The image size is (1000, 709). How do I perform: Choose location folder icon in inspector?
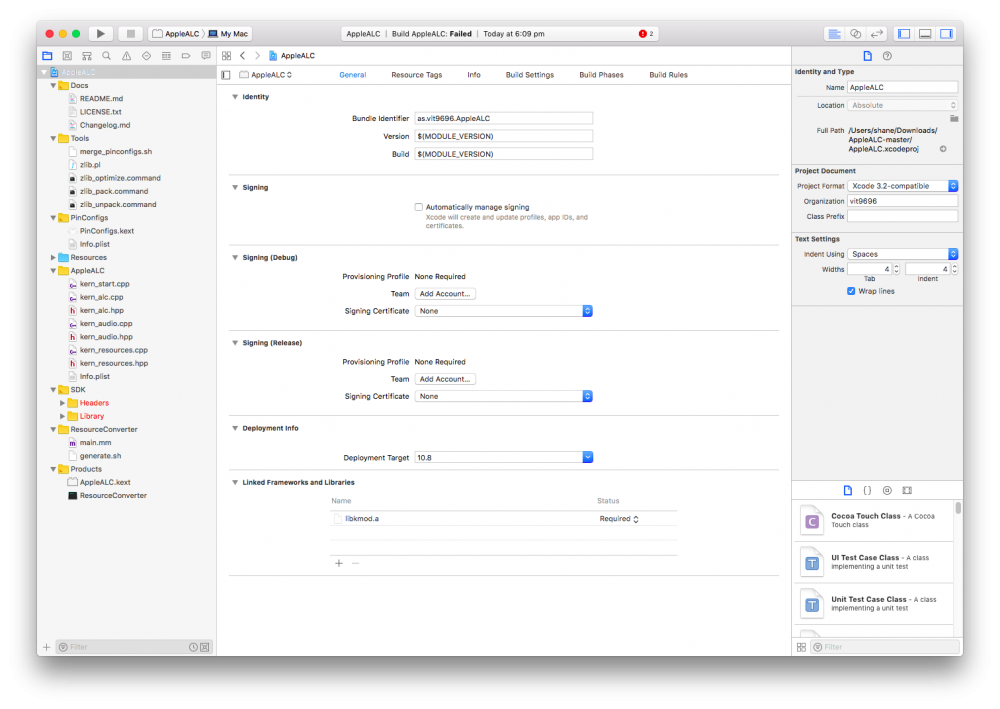pos(954,119)
